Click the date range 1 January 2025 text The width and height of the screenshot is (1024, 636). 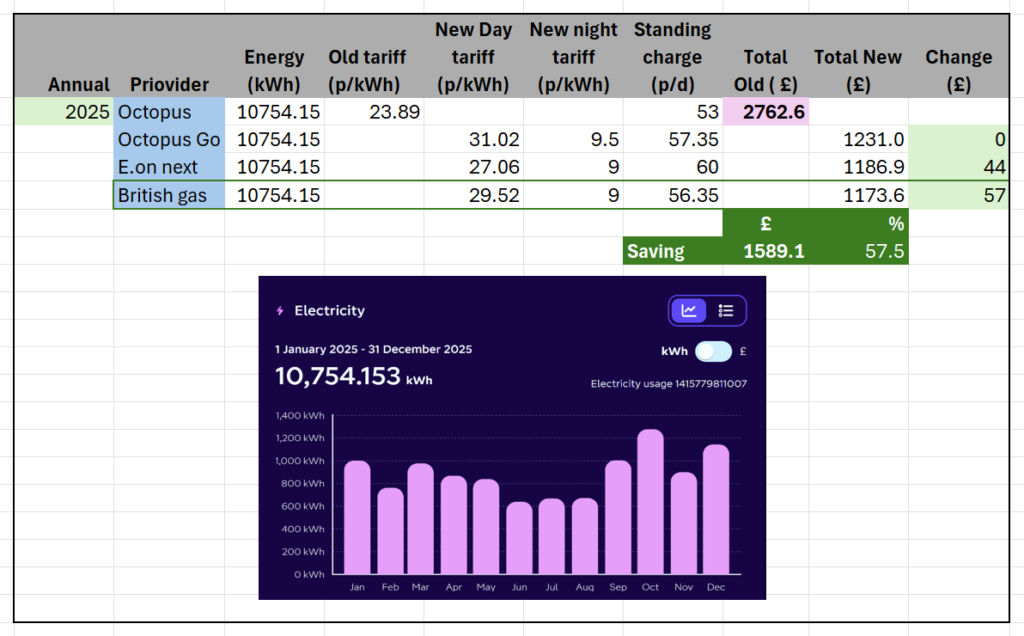pyautogui.click(x=374, y=349)
